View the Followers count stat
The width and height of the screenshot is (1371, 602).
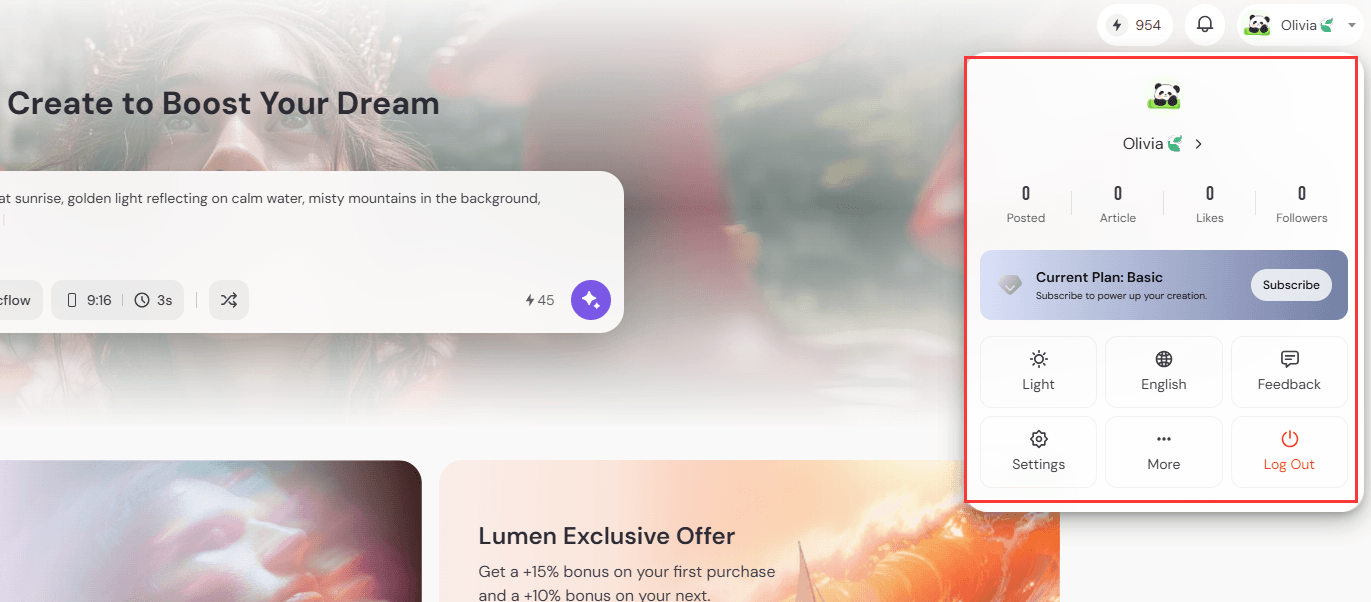click(1302, 204)
